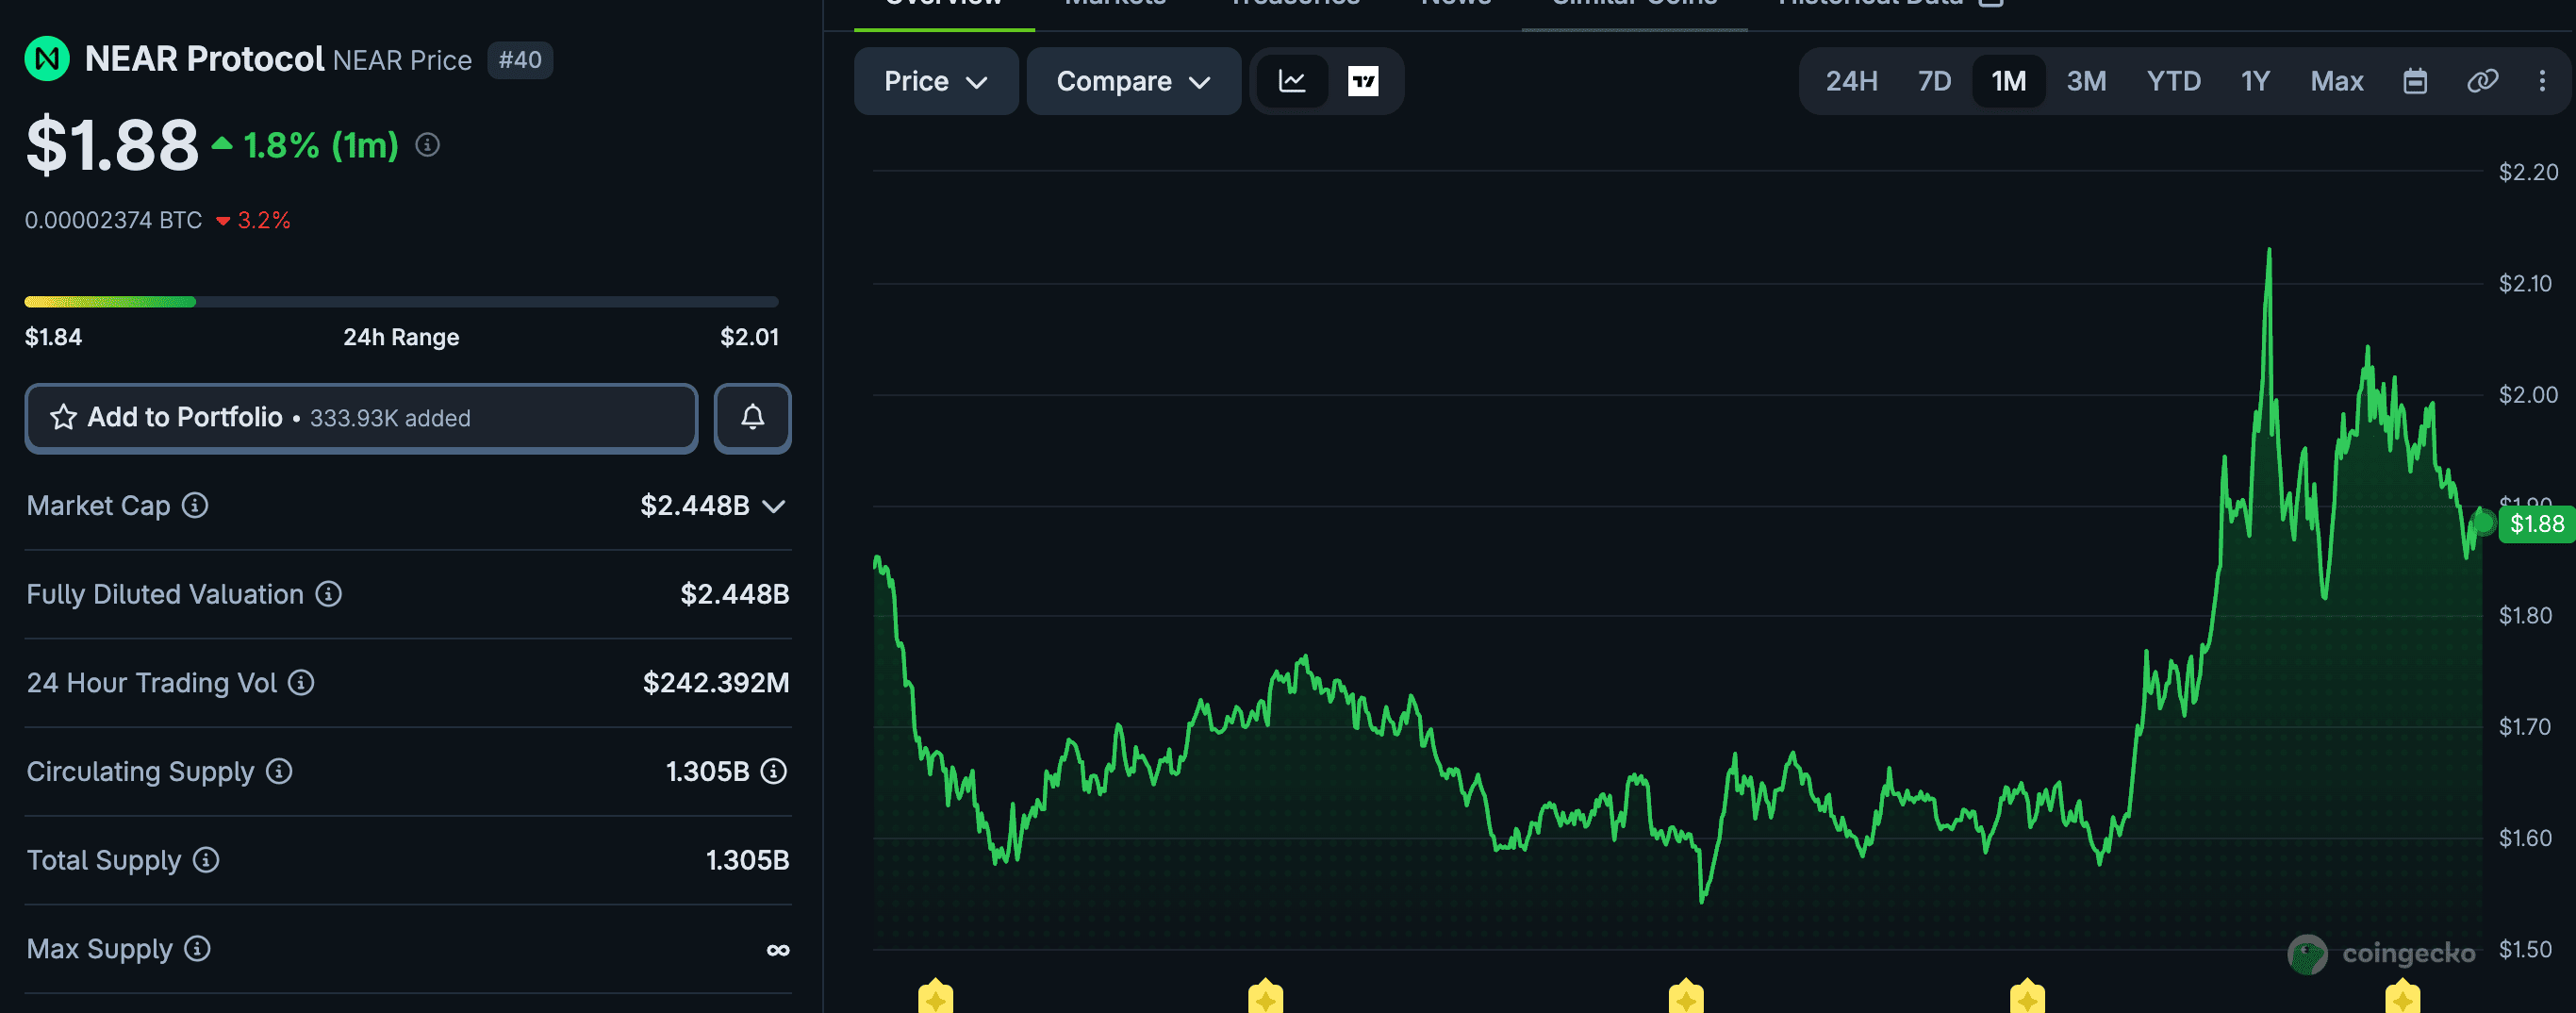Image resolution: width=2576 pixels, height=1013 pixels.
Task: Click the $242.392M trading volume value
Action: pos(716,683)
